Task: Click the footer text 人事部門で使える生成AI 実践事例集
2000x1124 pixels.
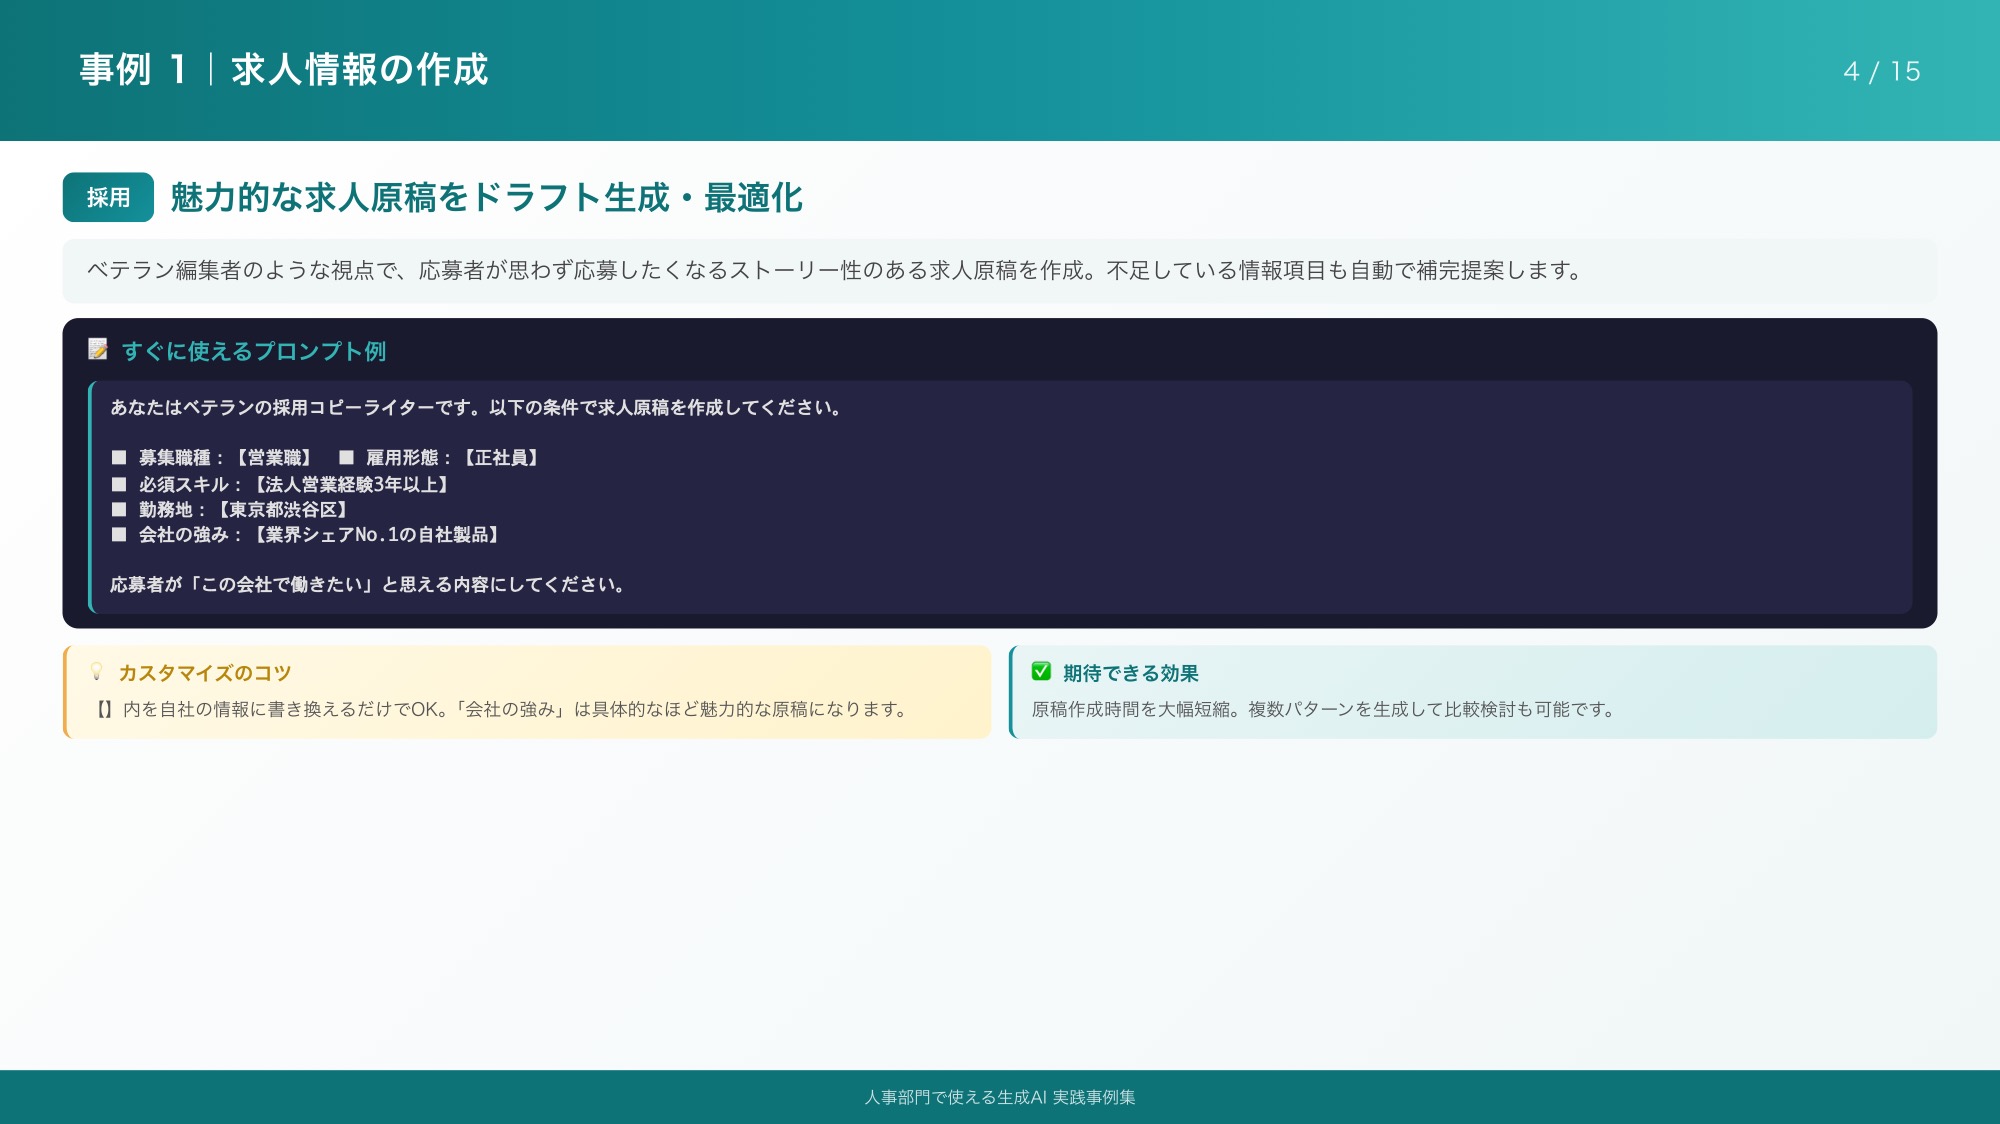Action: (1000, 1097)
